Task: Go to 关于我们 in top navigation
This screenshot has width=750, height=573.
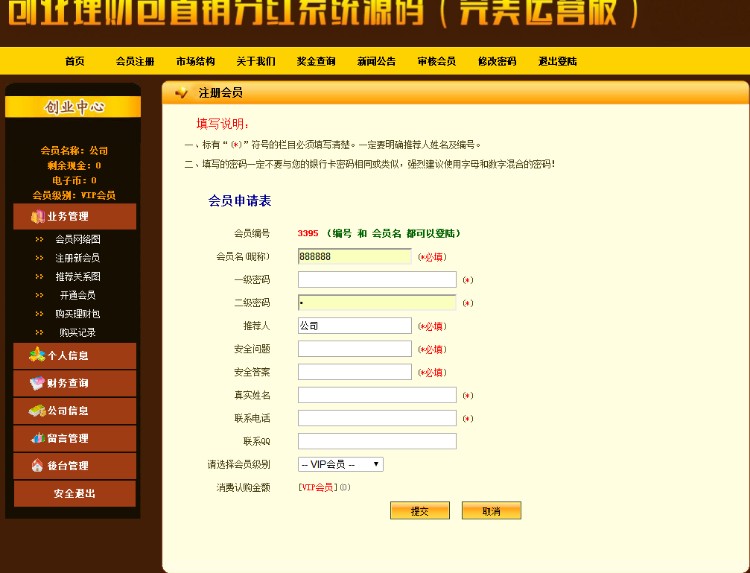Action: [x=256, y=61]
